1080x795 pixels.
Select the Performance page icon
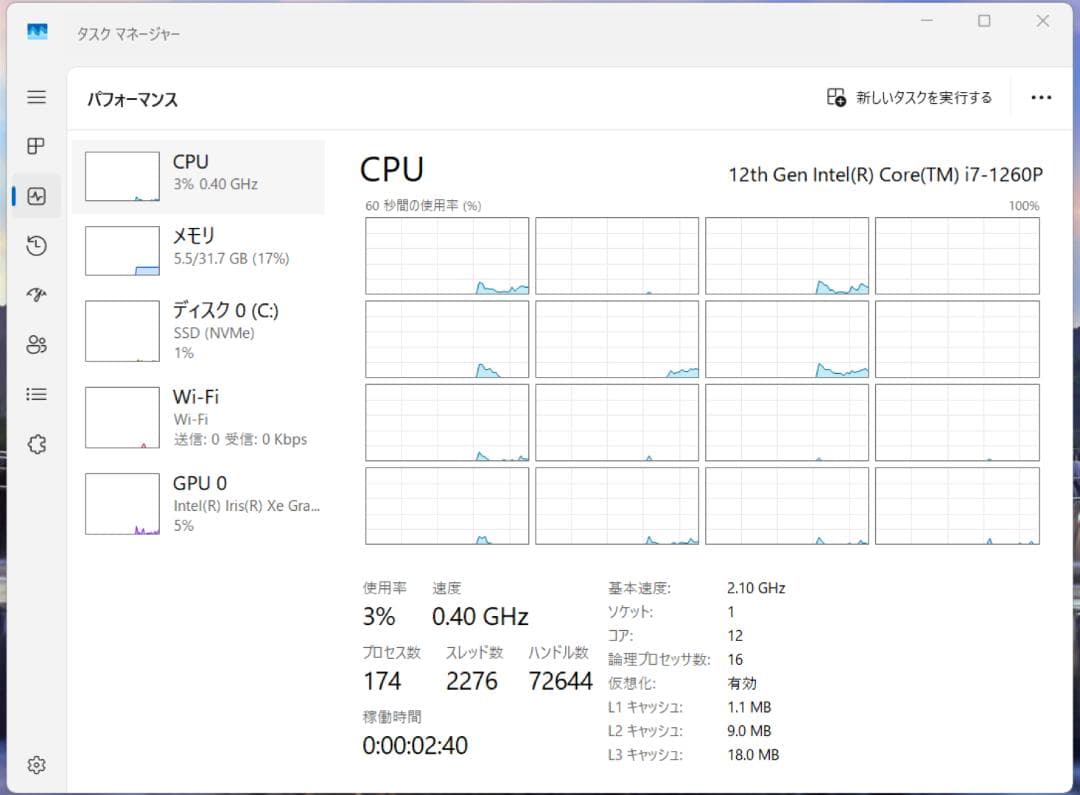pyautogui.click(x=36, y=196)
